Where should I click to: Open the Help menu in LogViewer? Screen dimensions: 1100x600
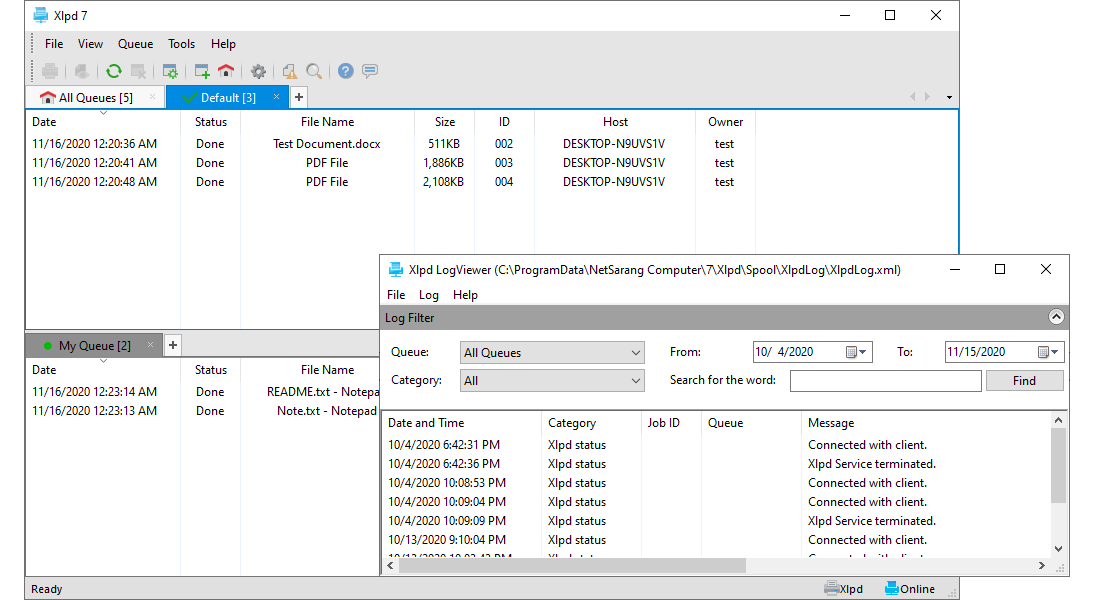point(465,295)
